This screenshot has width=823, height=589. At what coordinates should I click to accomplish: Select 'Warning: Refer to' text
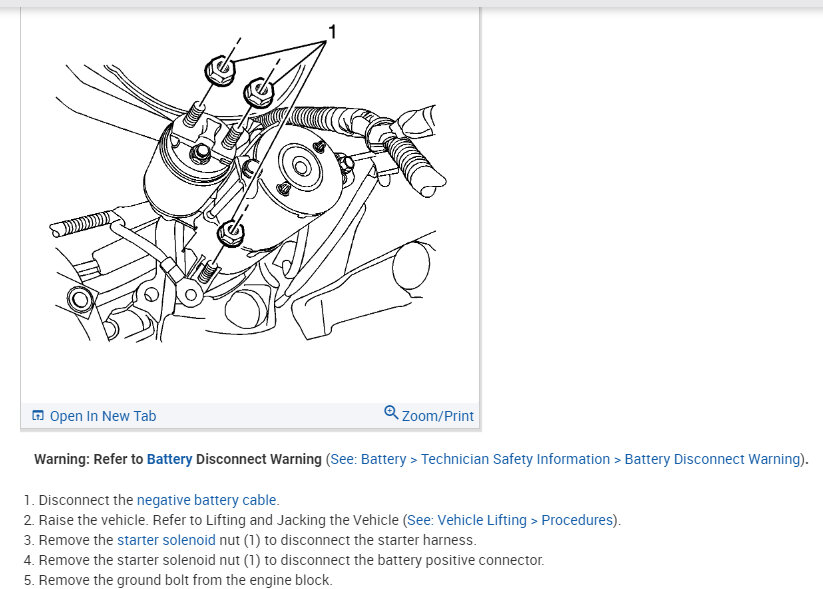89,459
